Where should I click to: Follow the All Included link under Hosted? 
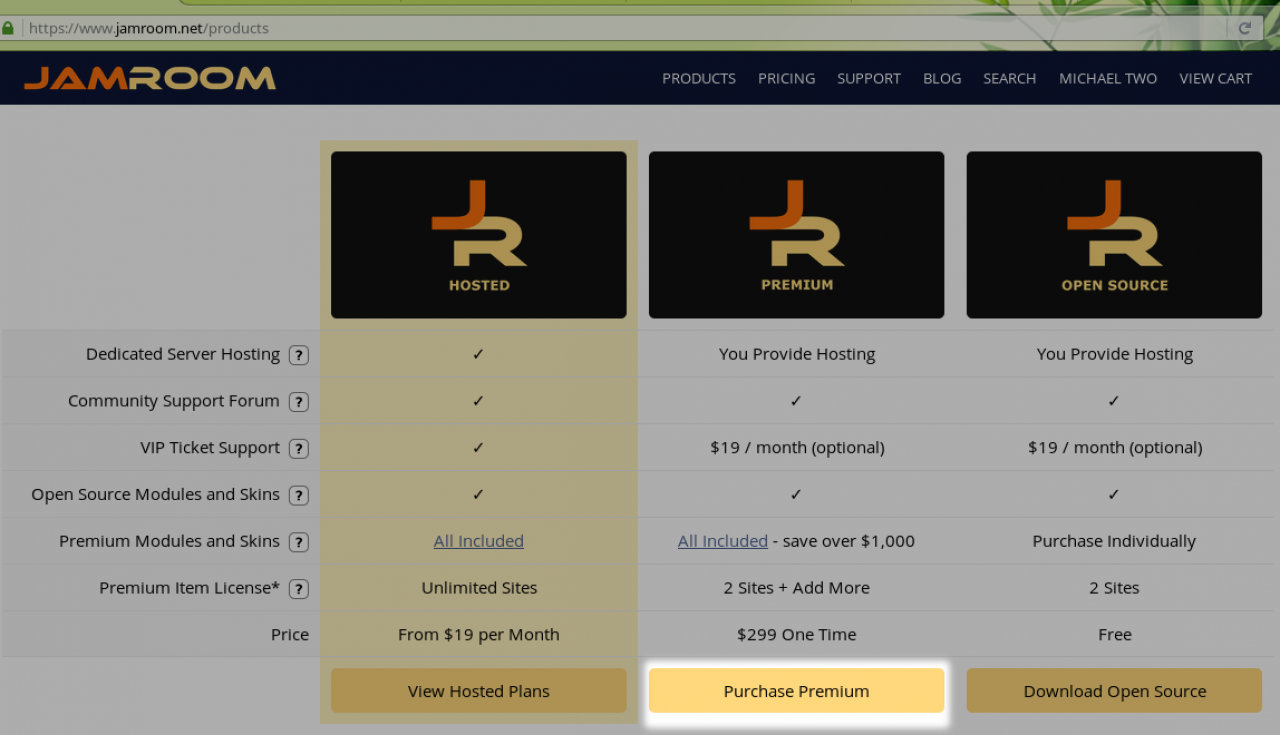coord(478,541)
